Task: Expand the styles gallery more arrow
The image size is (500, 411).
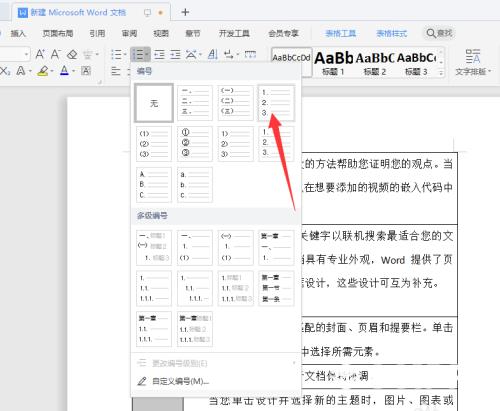Action: 441,72
